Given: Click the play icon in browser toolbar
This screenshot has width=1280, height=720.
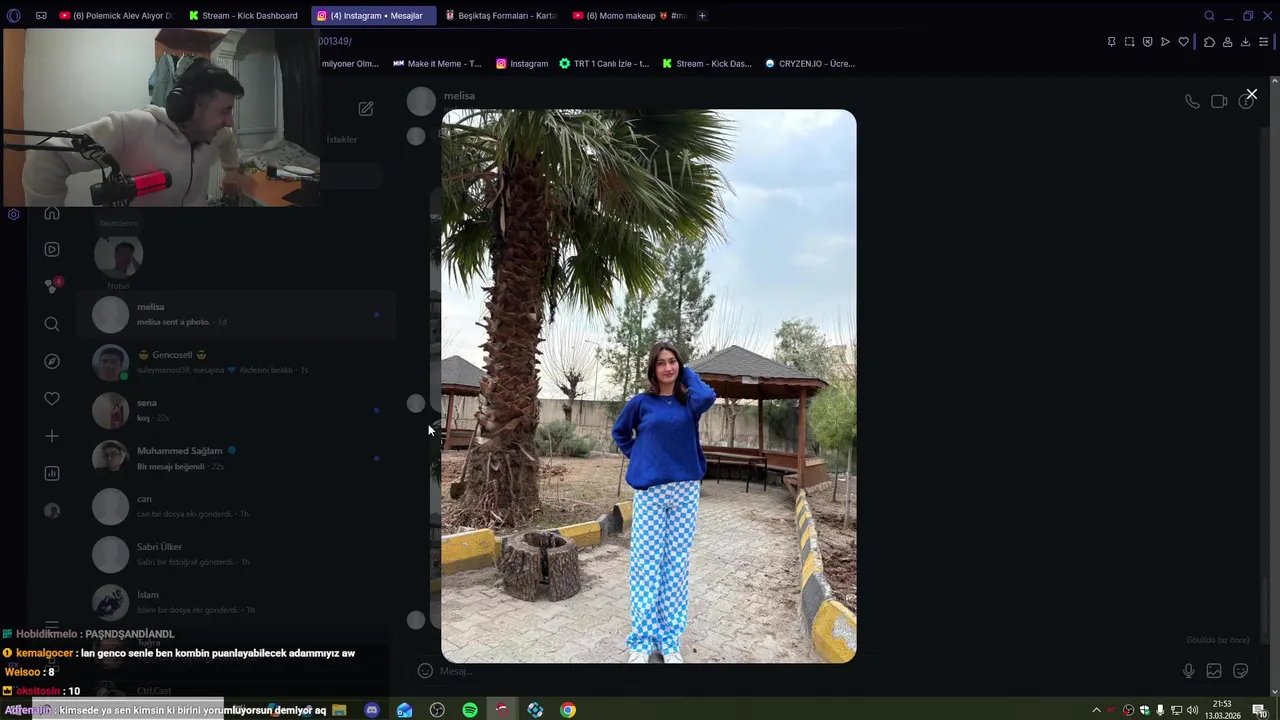Looking at the screenshot, I should (1165, 42).
